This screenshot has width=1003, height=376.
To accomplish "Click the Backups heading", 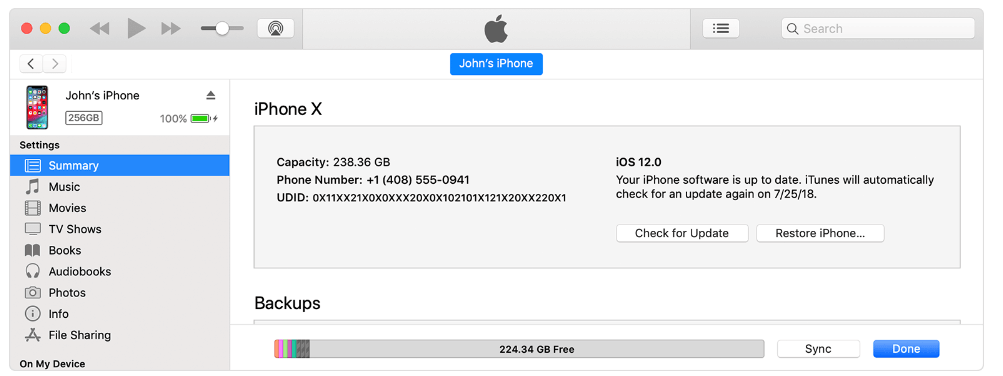I will (x=287, y=302).
